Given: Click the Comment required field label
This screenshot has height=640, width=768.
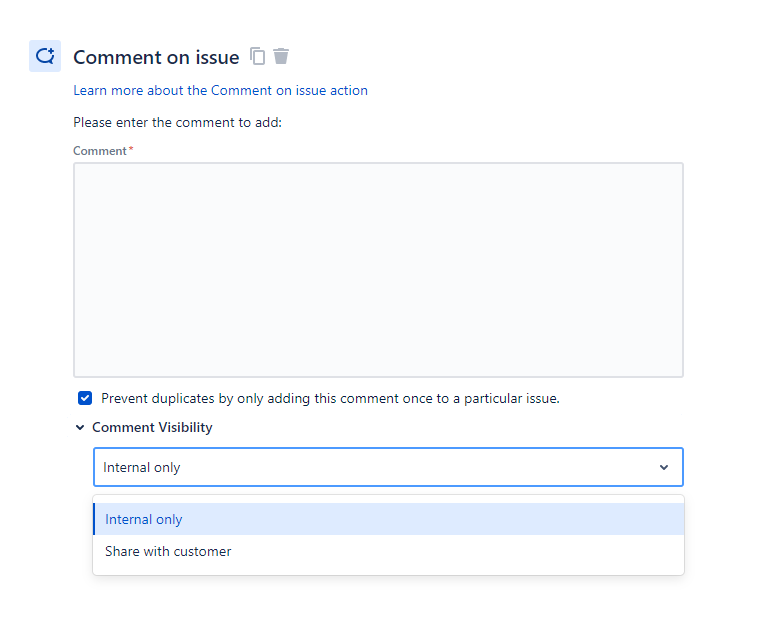Looking at the screenshot, I should 100,151.
